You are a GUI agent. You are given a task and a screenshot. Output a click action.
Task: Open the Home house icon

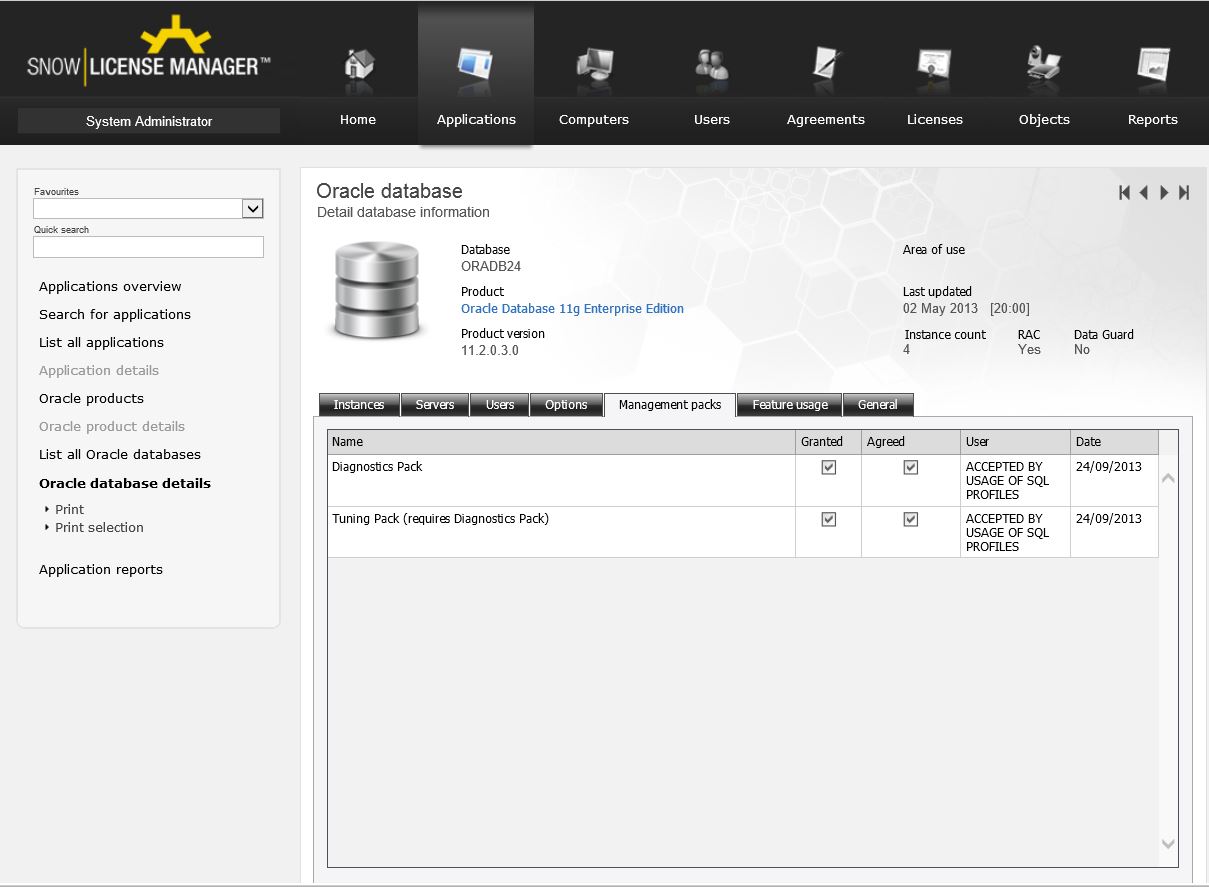point(358,65)
